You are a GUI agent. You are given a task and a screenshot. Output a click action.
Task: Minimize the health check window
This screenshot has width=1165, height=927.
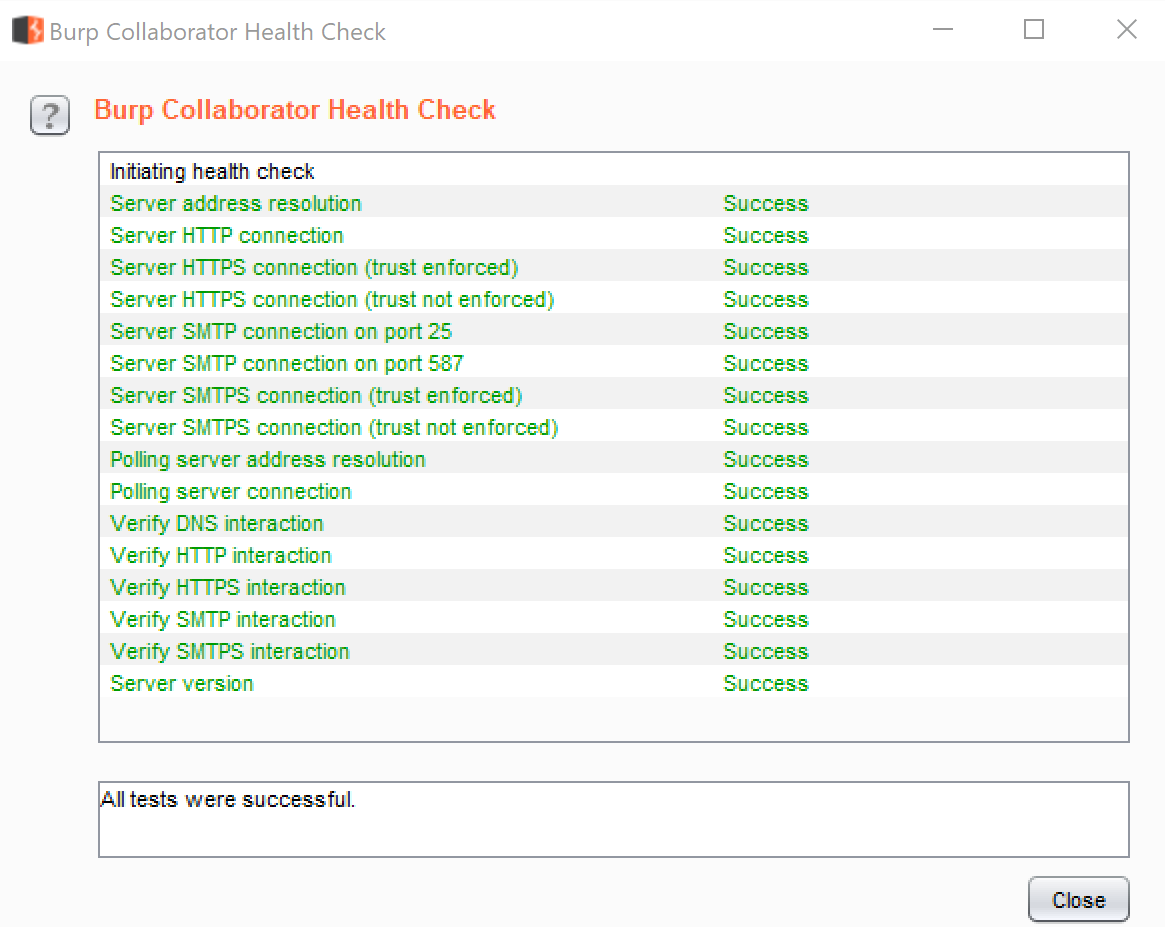[x=942, y=30]
